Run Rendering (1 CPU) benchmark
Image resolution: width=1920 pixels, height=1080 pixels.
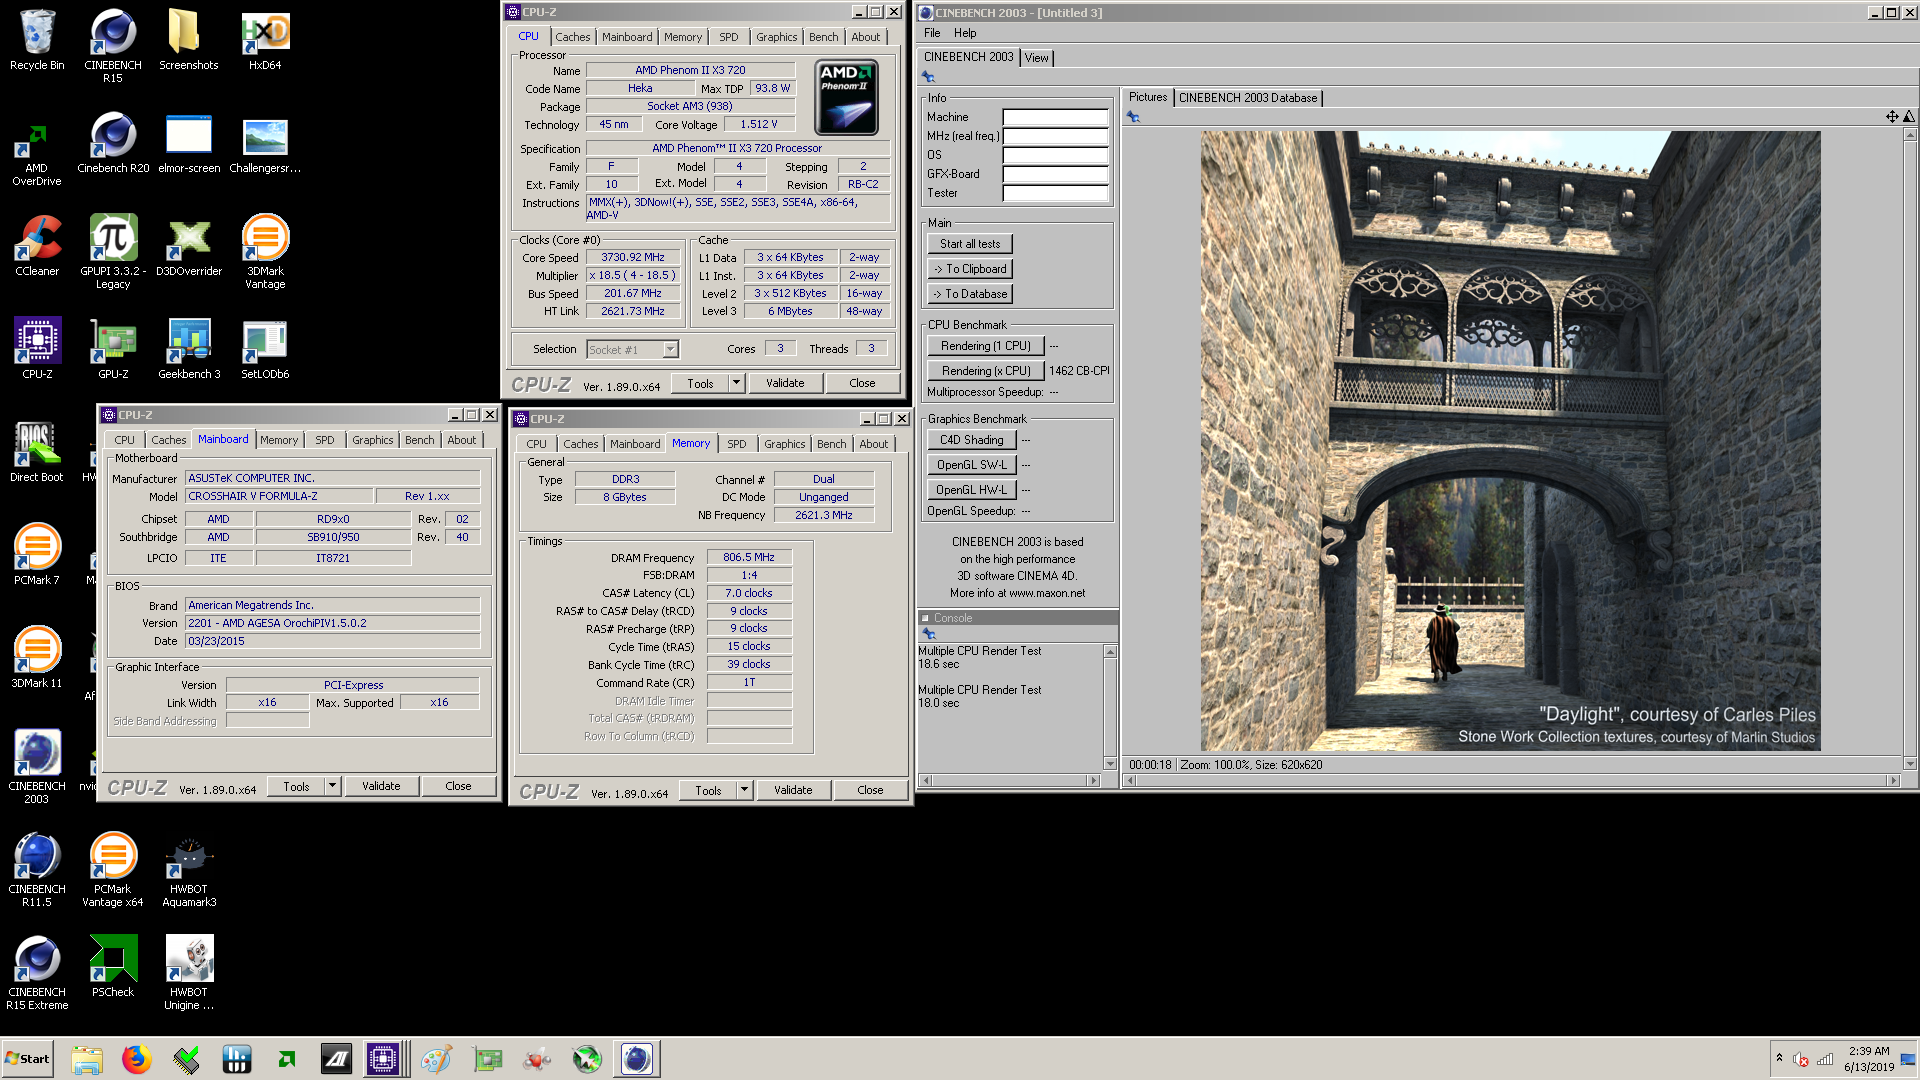click(x=986, y=346)
